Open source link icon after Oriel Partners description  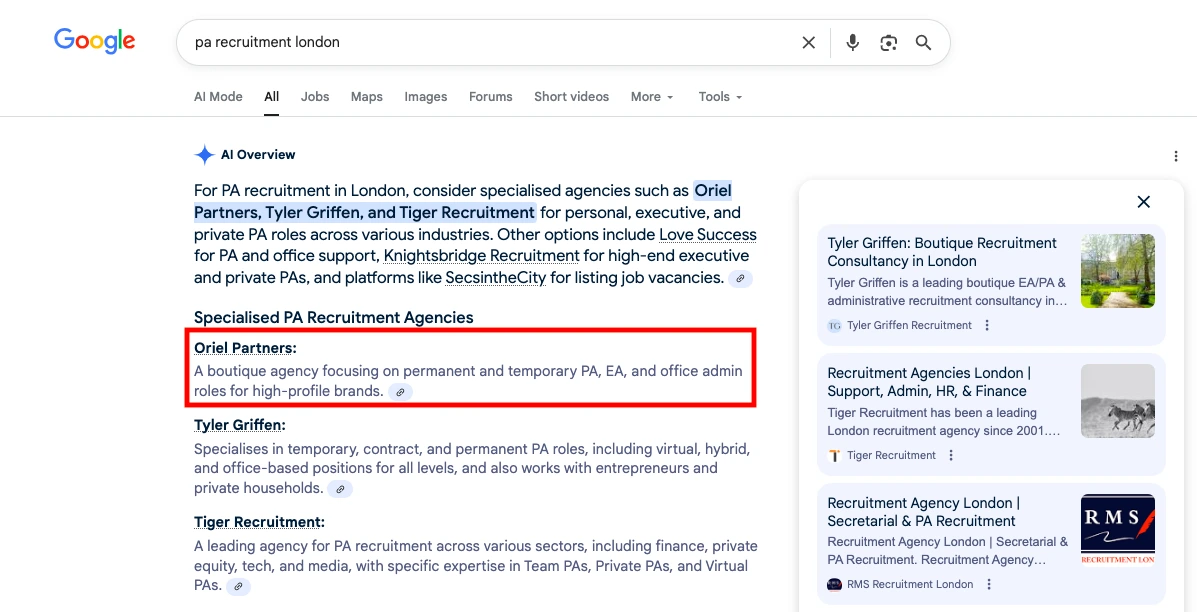pos(400,392)
